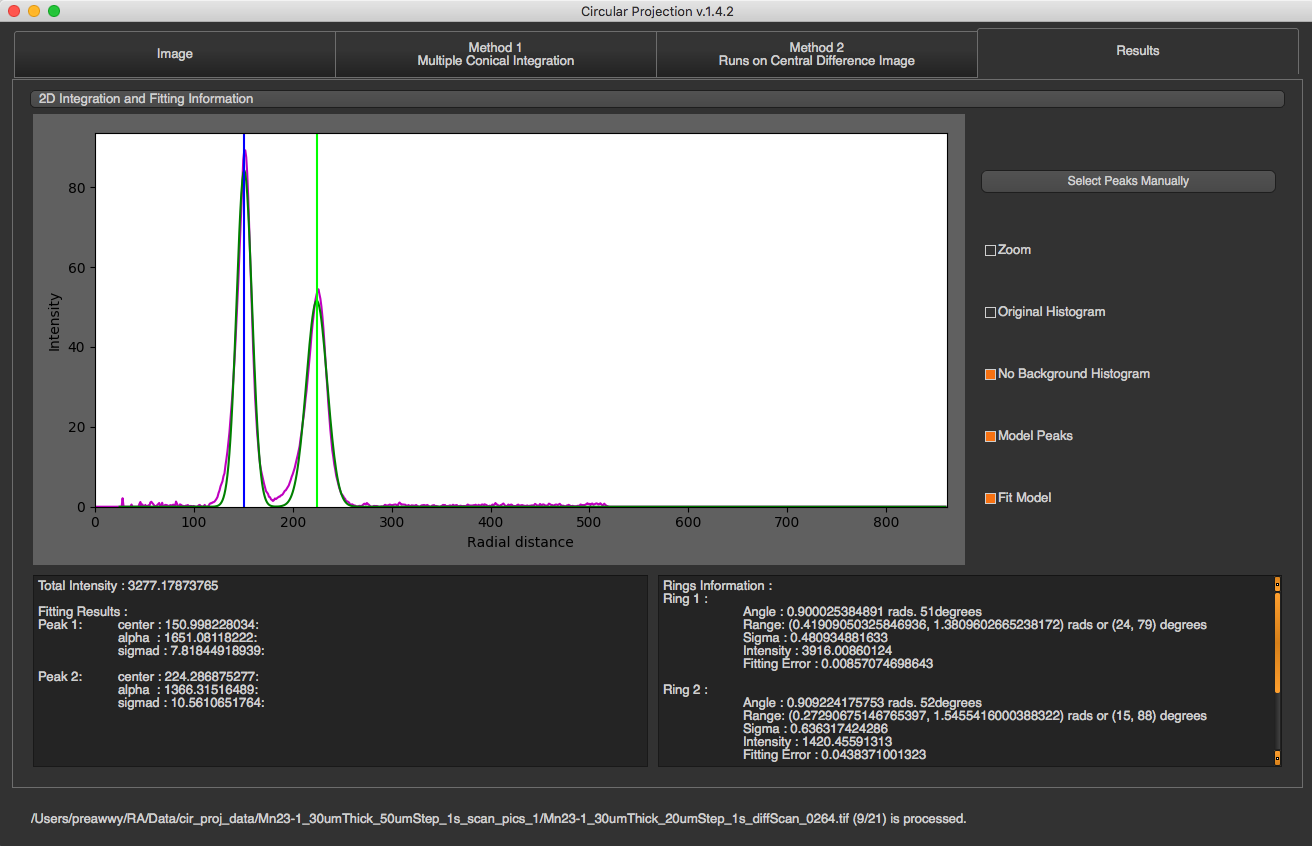Open Method 1 Multiple Conical Integration tab
1312x846 pixels.
[495, 54]
